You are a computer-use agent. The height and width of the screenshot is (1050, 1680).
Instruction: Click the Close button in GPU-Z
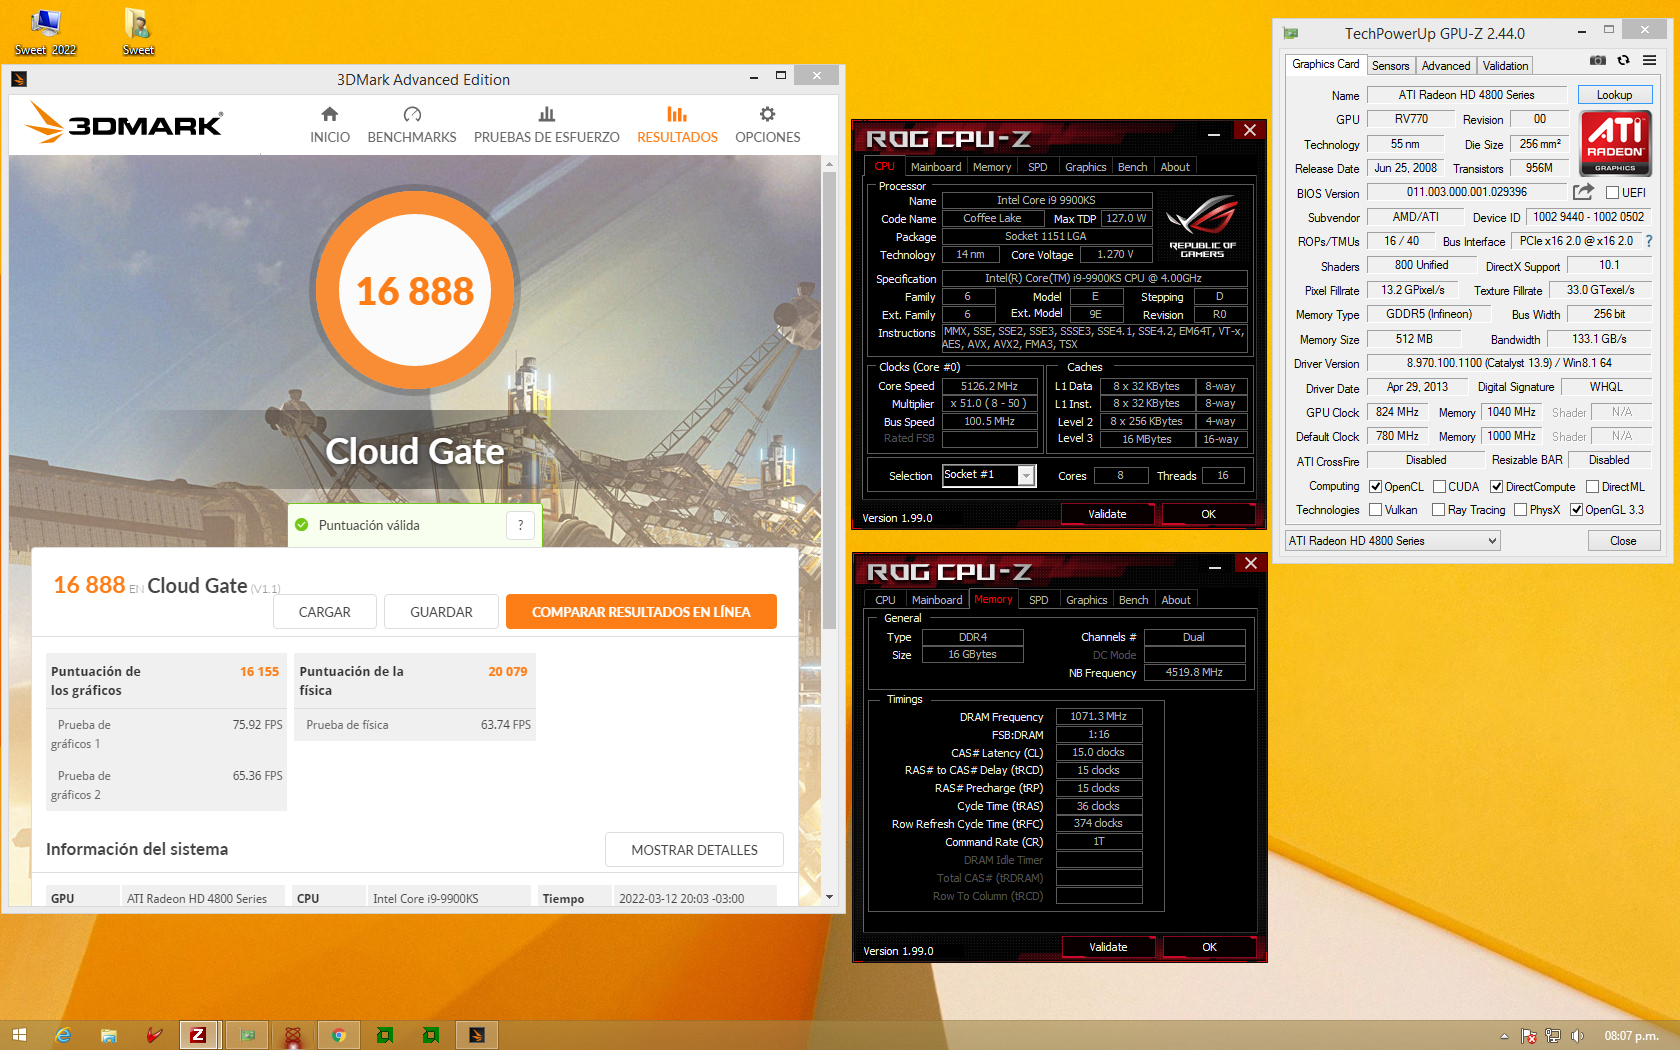1623,541
